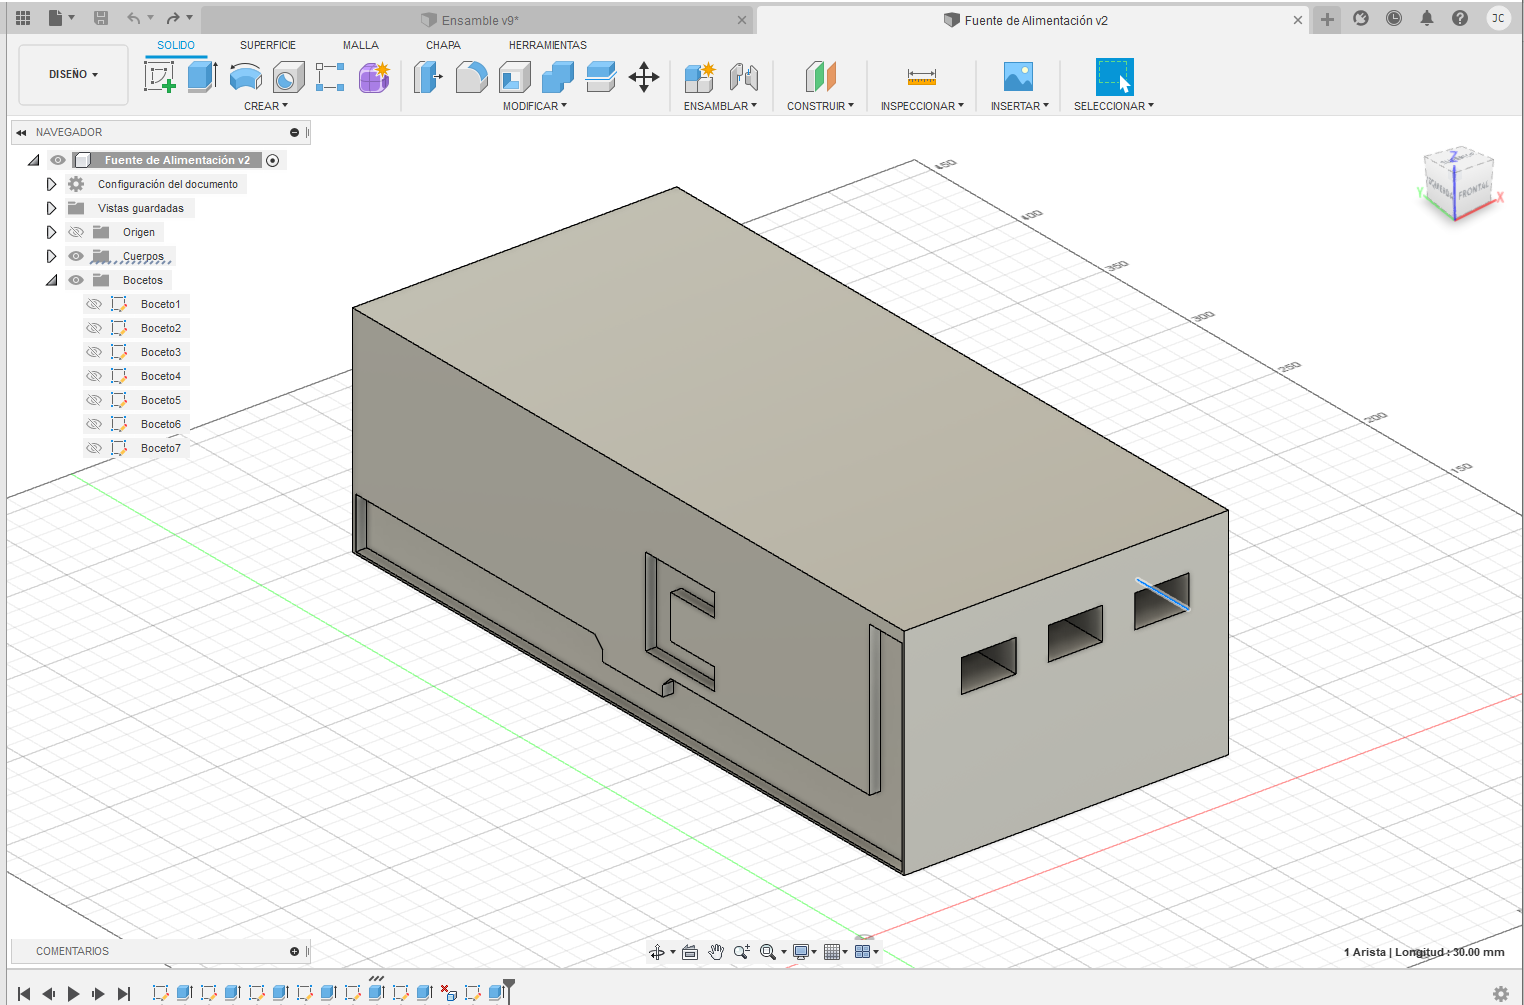Activate the root component radio button
Screen dimensions: 1524x1005
(272, 160)
